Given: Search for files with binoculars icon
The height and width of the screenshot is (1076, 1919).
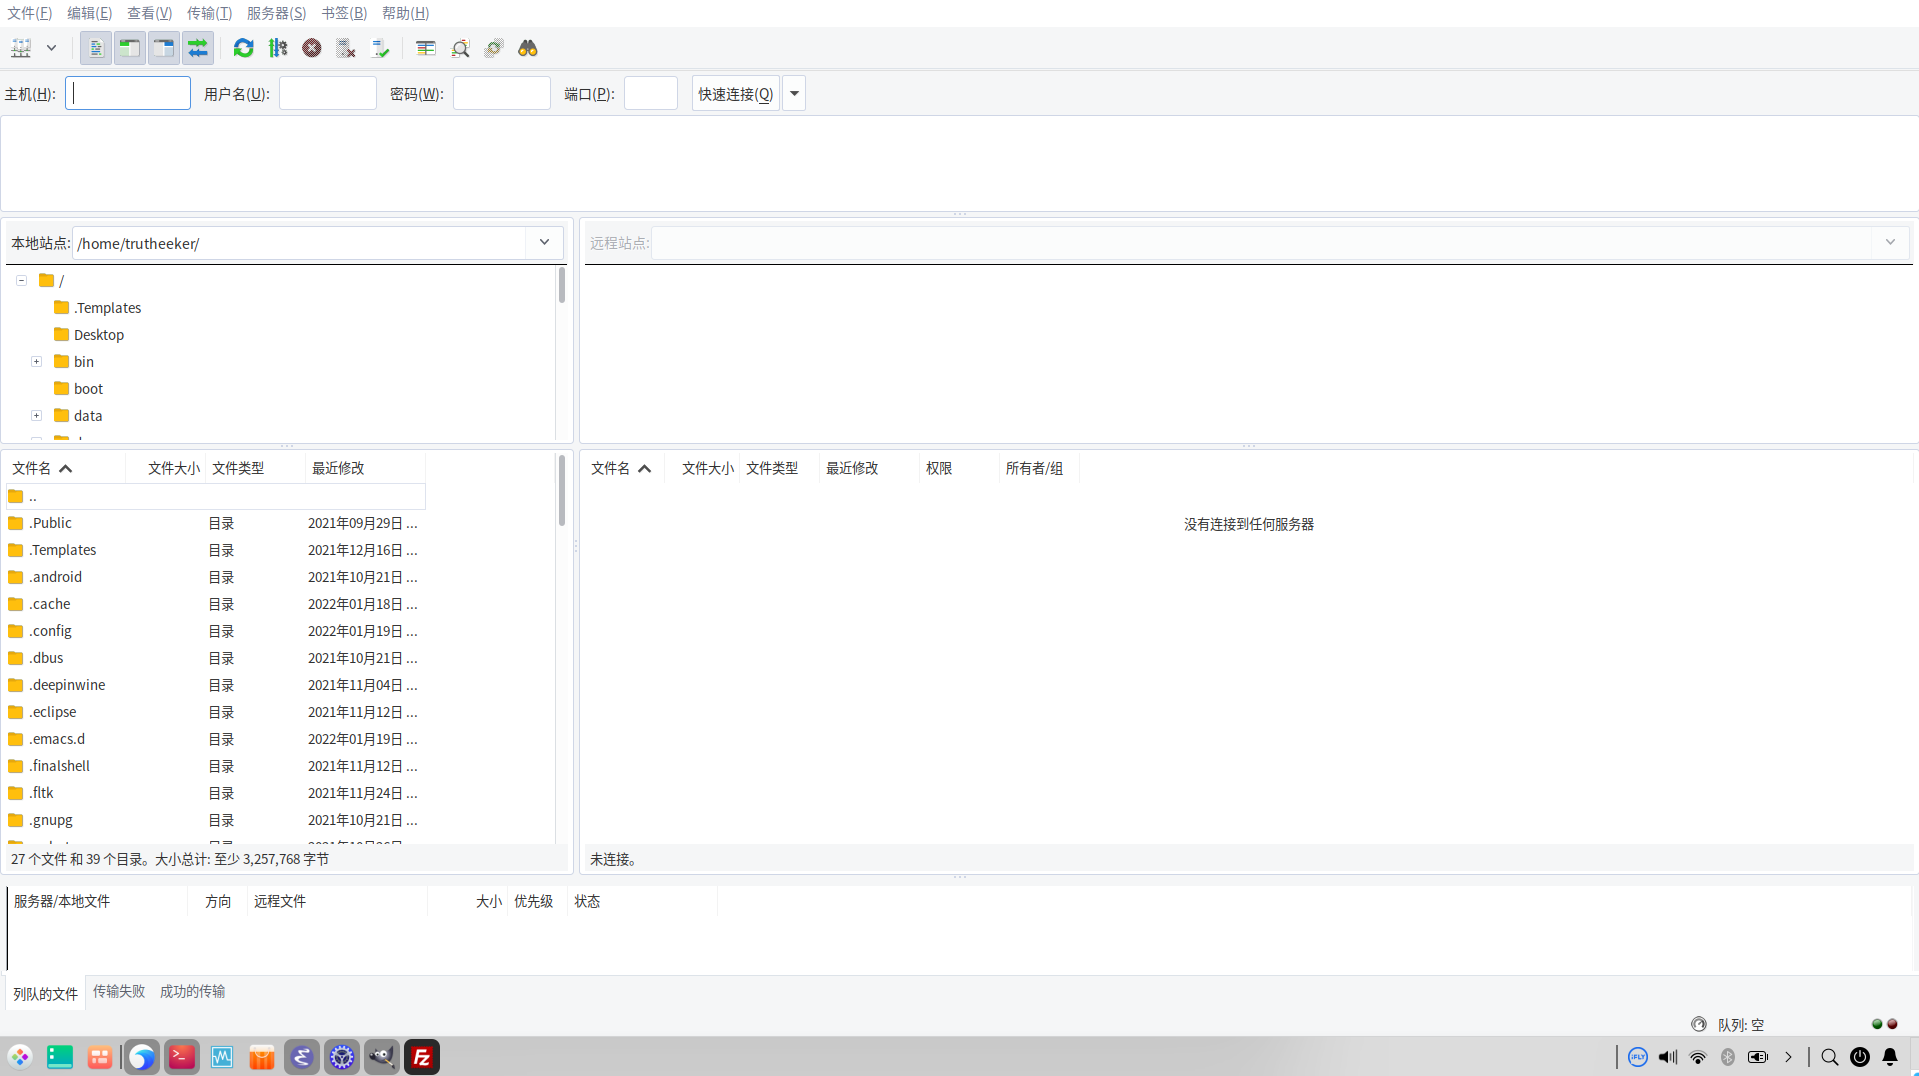Looking at the screenshot, I should point(528,48).
